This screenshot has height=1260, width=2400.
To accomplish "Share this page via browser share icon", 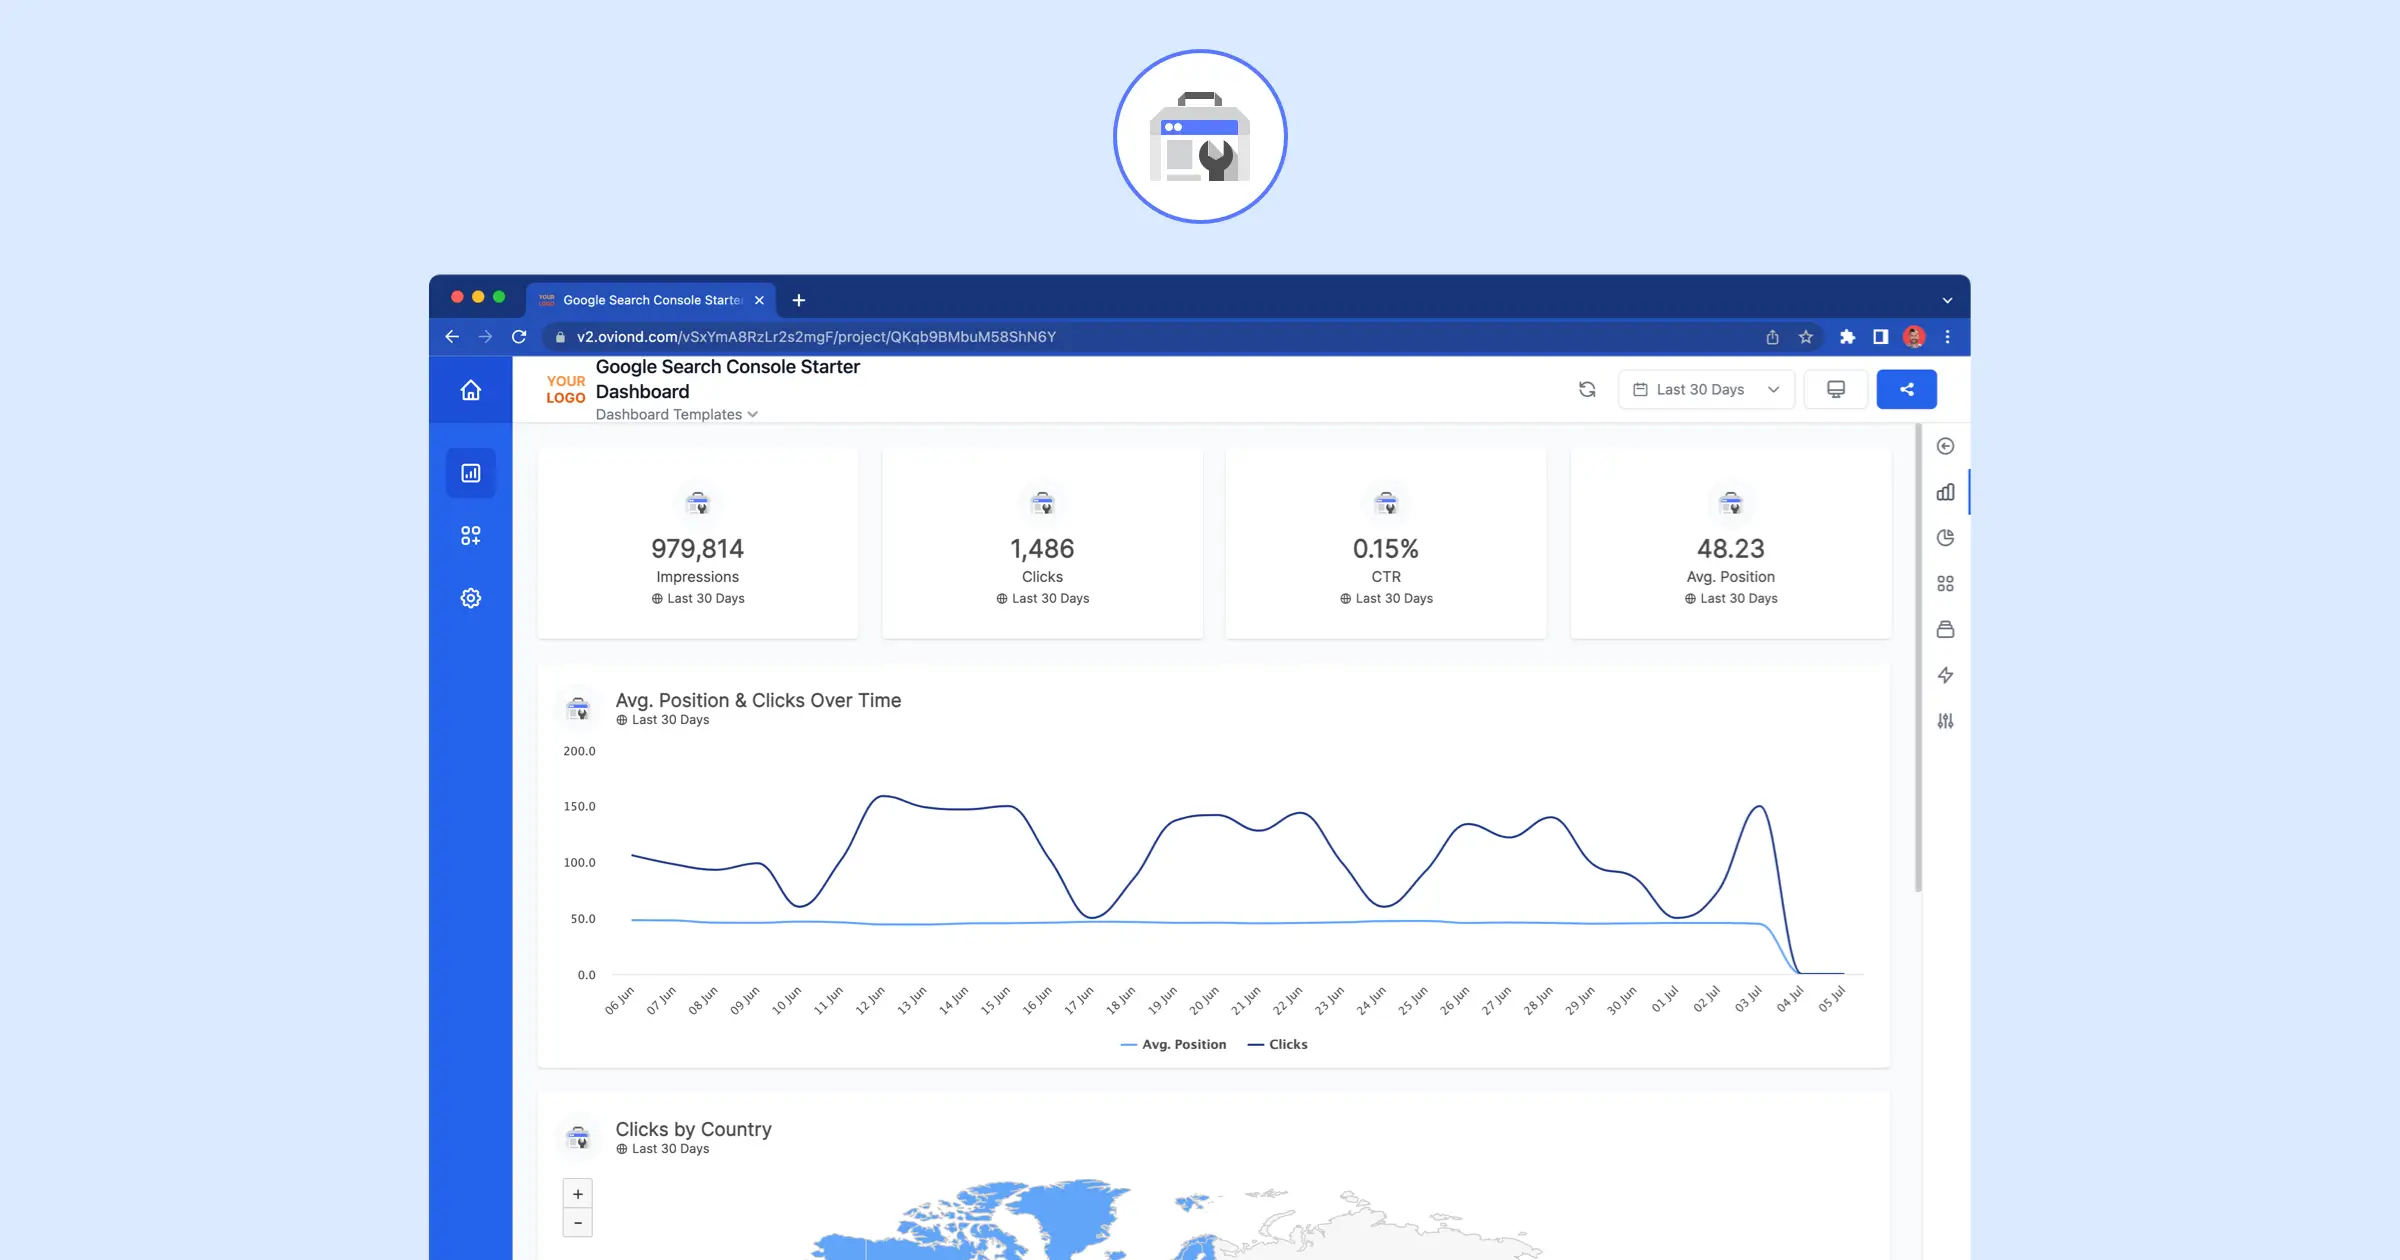I will (1772, 337).
